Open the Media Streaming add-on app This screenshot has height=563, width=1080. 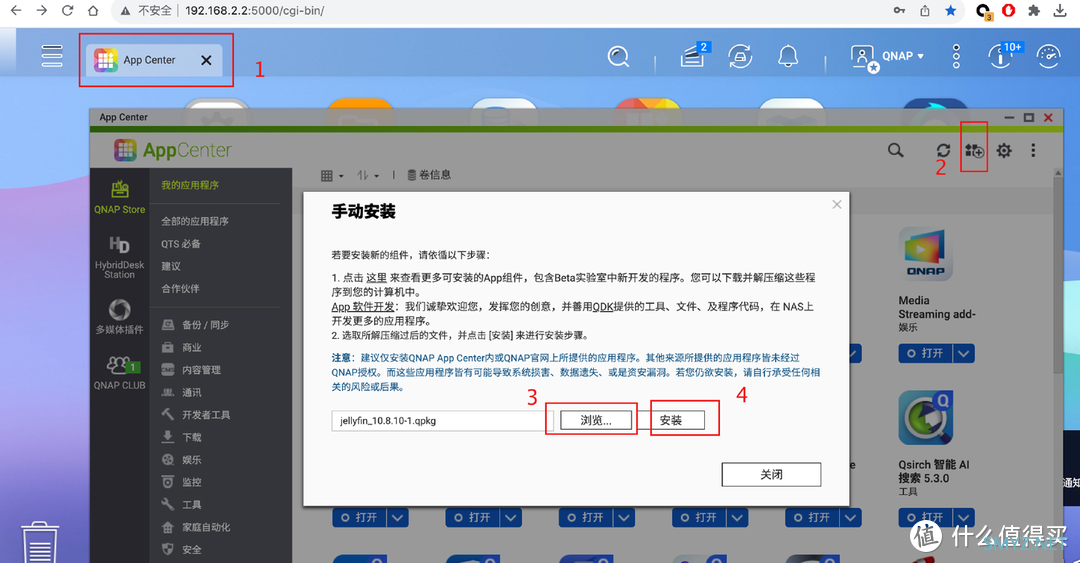click(926, 354)
